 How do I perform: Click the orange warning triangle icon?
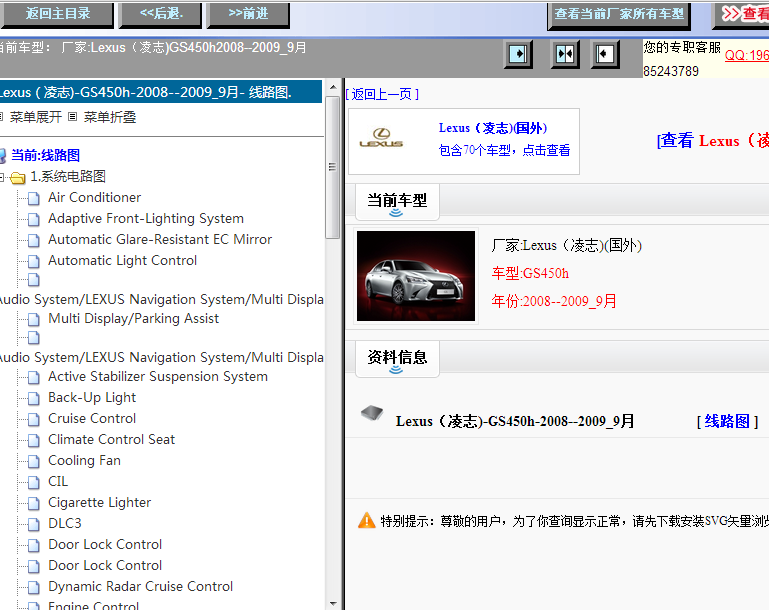[366, 520]
